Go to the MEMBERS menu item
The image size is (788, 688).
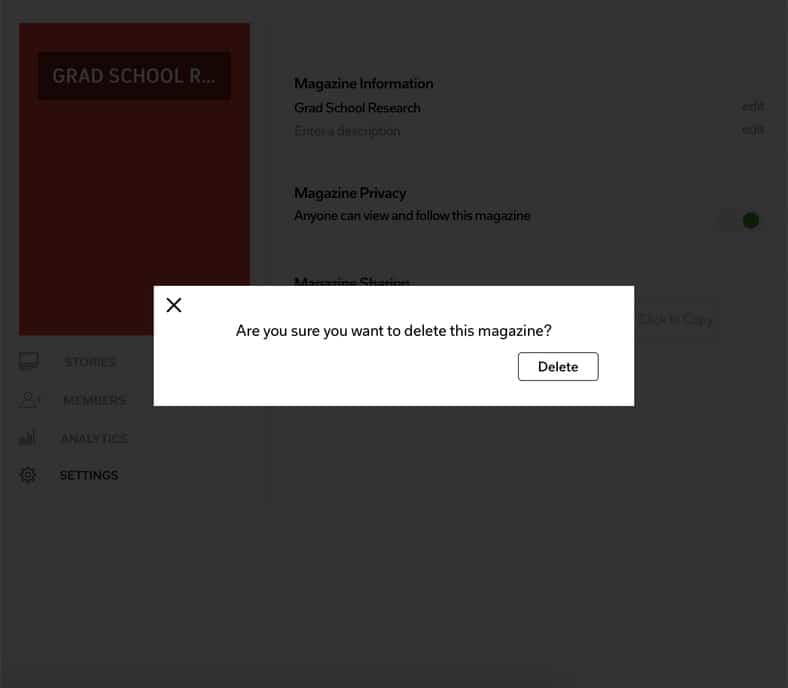click(95, 400)
